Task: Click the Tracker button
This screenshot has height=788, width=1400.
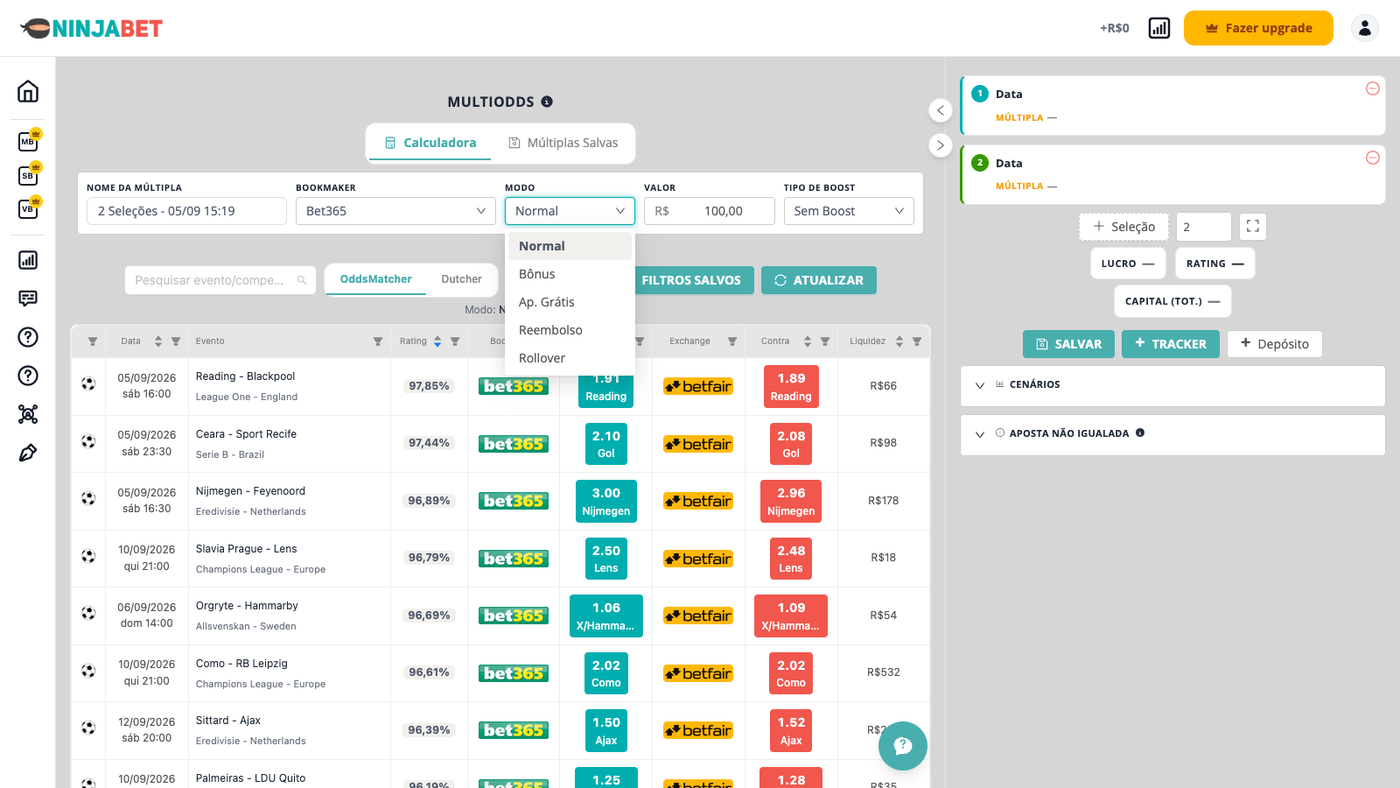Action: click(x=1171, y=344)
